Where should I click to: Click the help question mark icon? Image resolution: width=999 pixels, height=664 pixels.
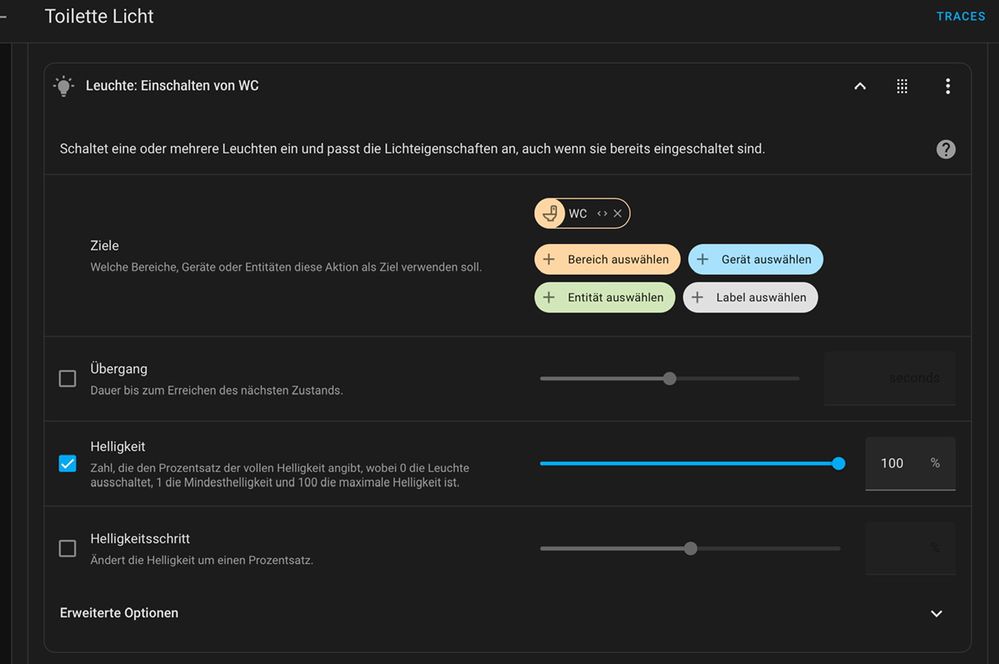pyautogui.click(x=945, y=149)
